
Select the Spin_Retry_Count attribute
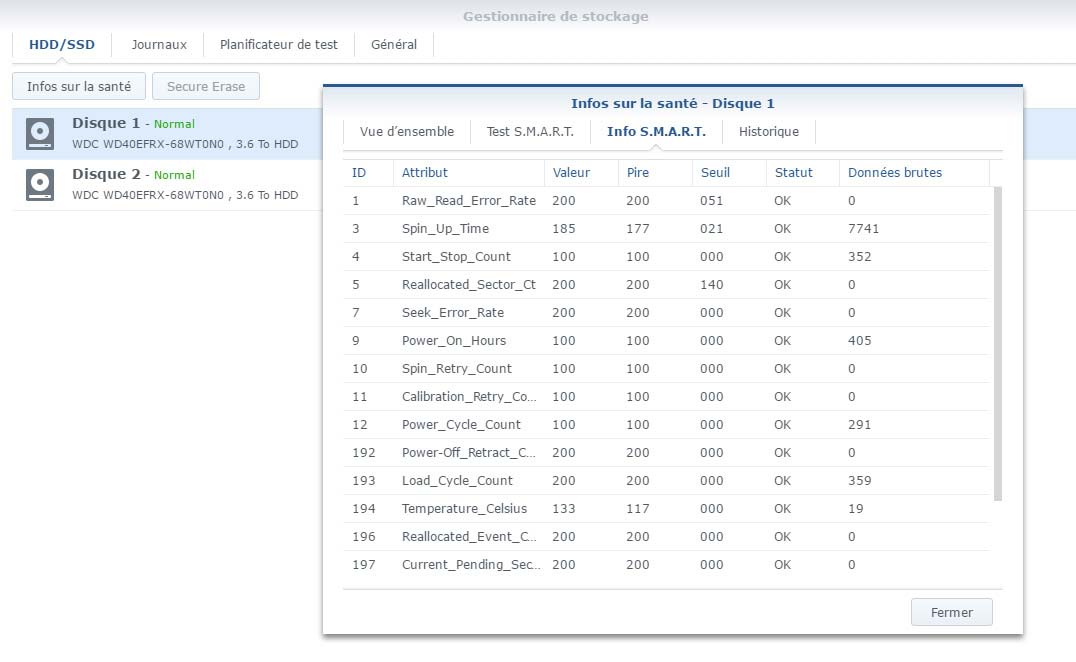tap(456, 369)
